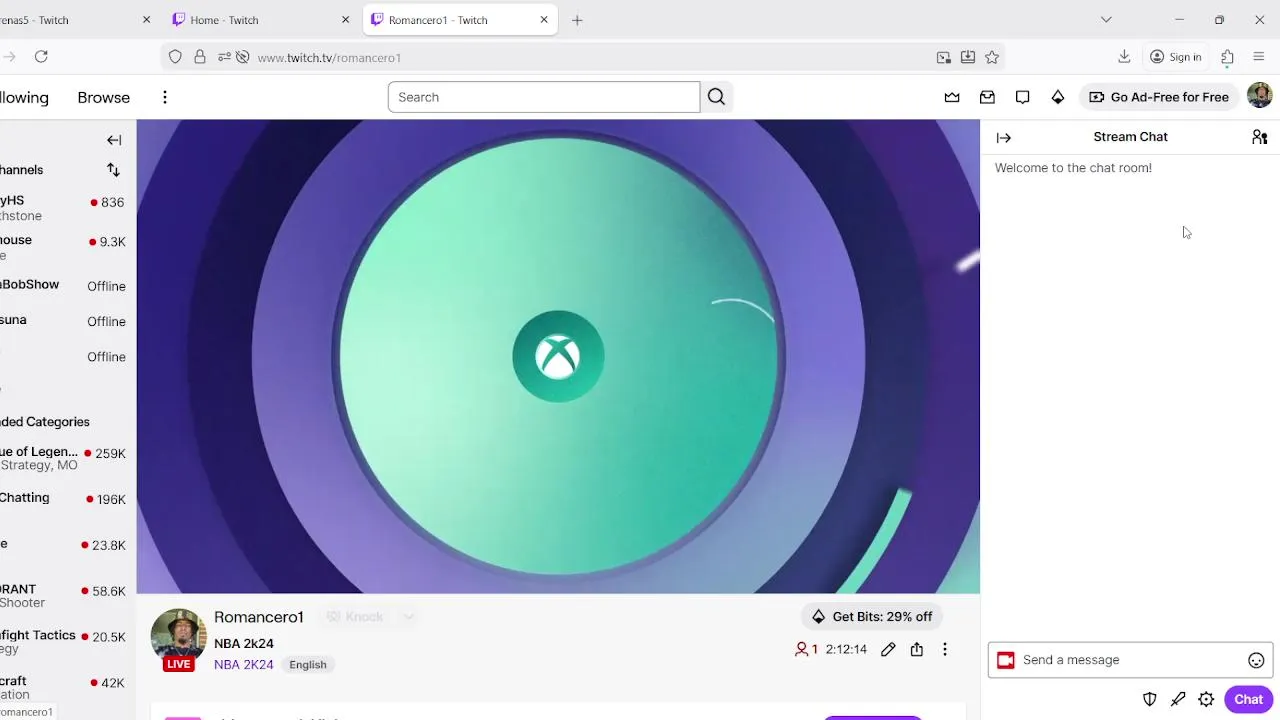Open the browser extensions icon

pyautogui.click(x=1227, y=57)
